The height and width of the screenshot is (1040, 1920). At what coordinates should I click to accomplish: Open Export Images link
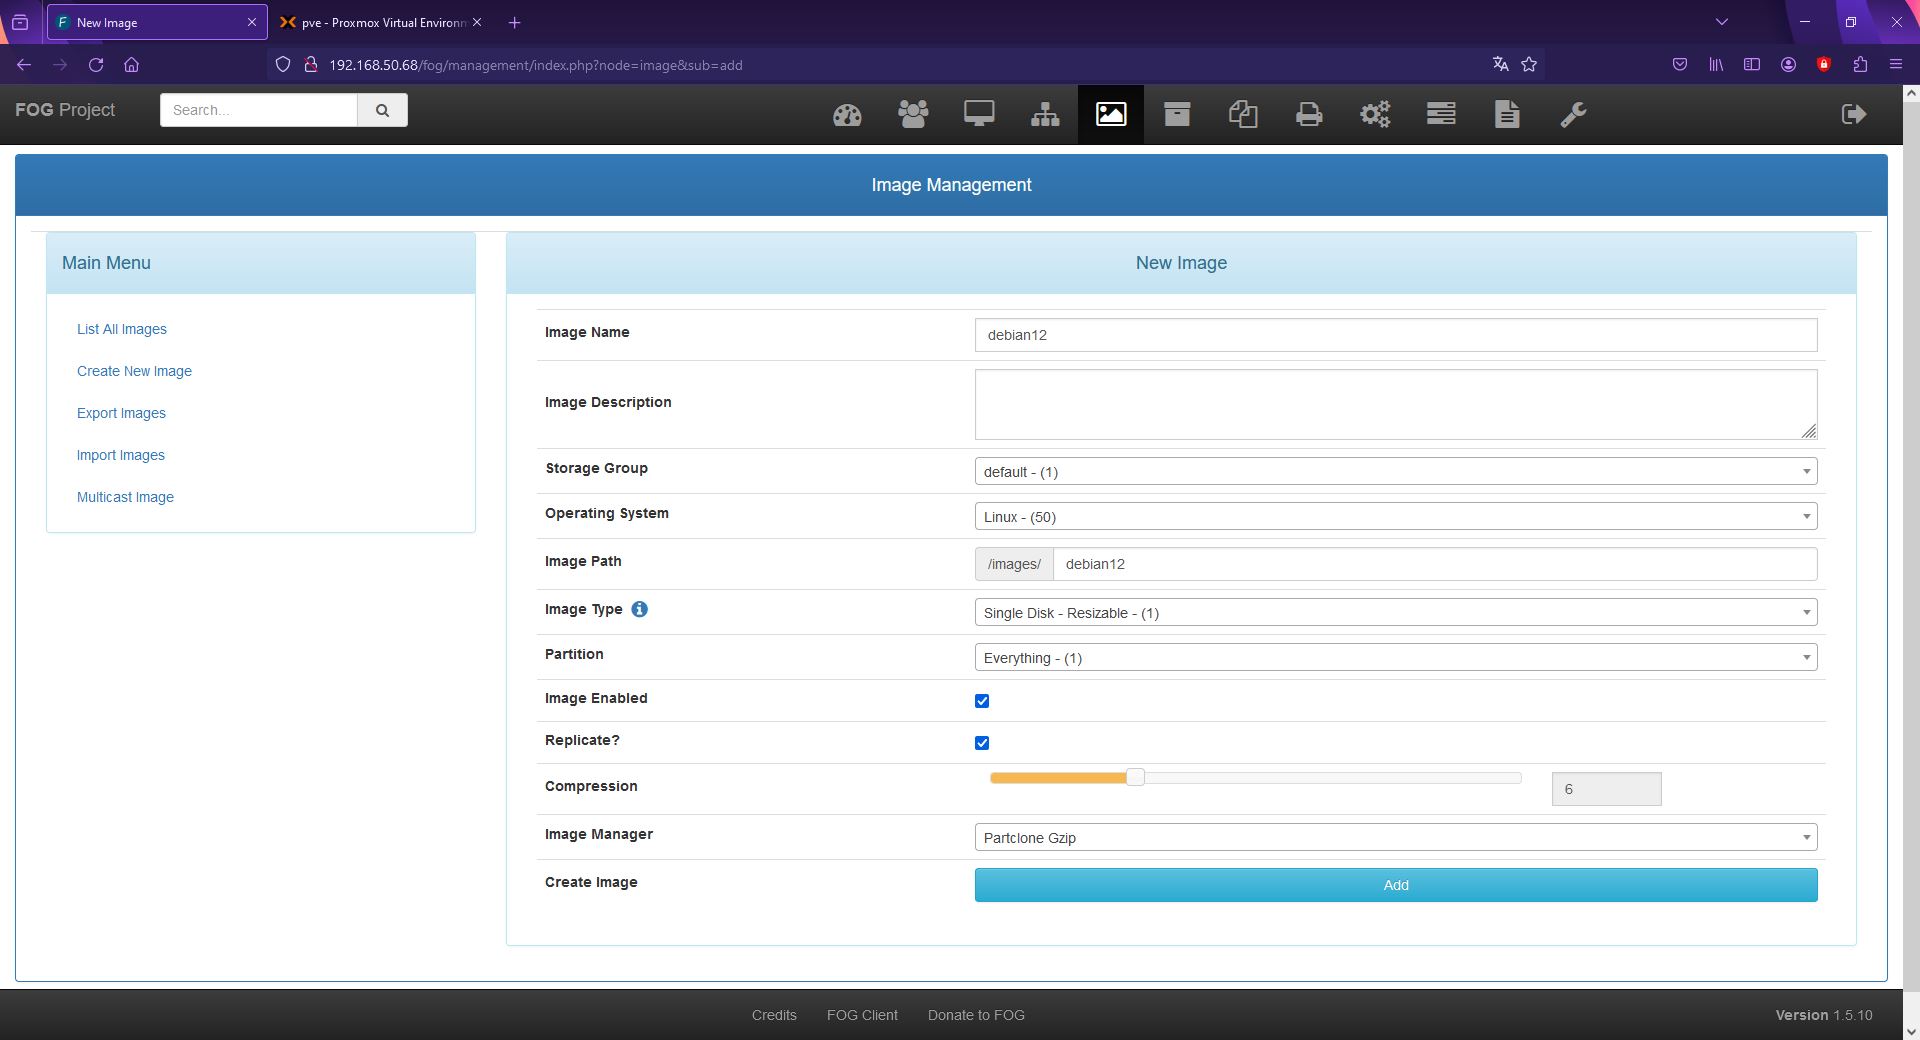tap(121, 413)
